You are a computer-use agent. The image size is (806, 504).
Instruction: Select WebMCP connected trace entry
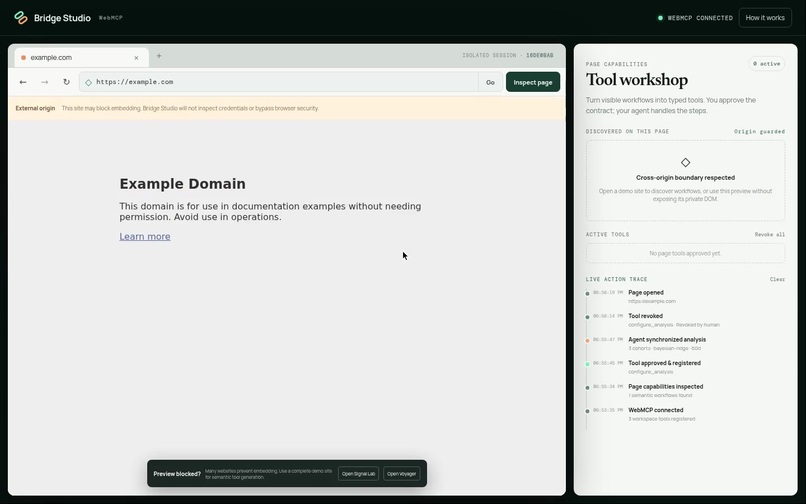click(685, 414)
